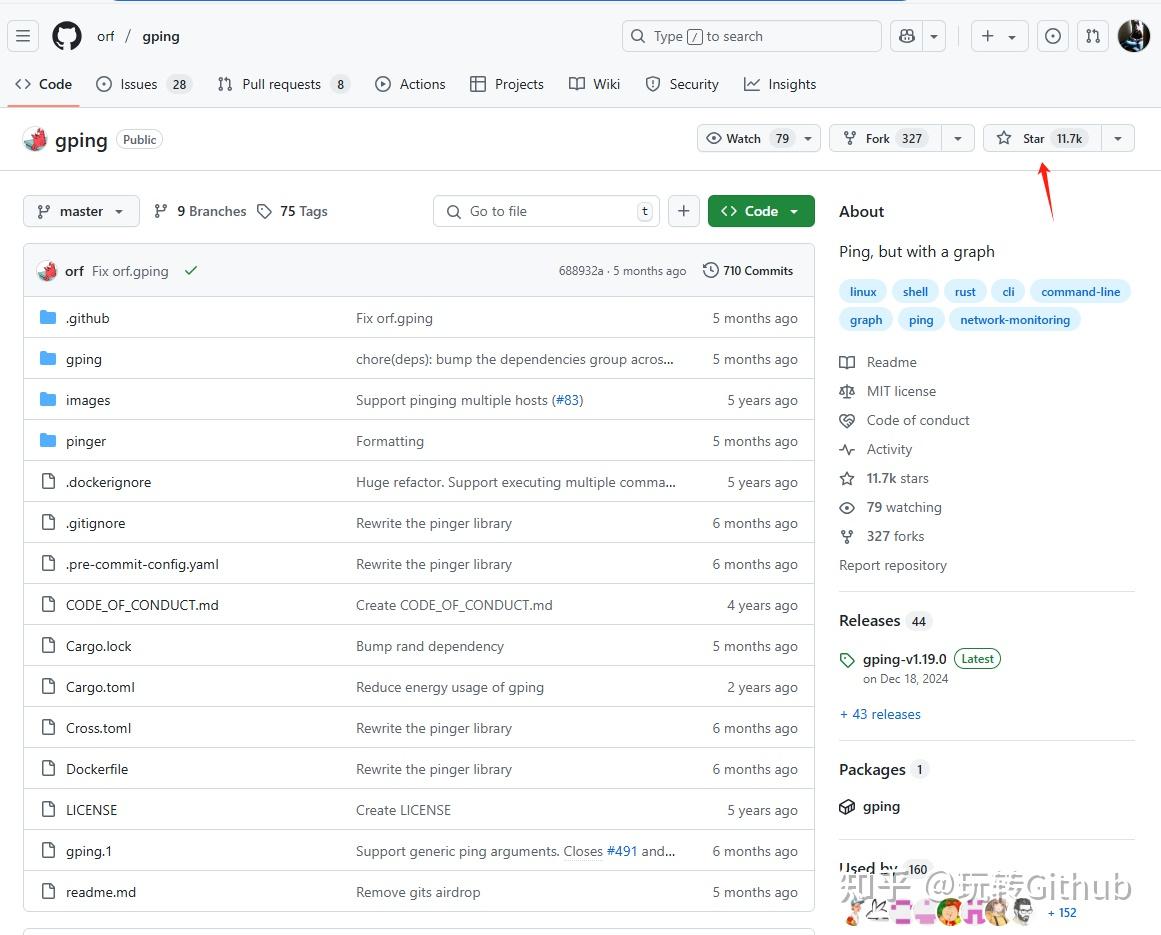Open the .dockerignore file
The width and height of the screenshot is (1161, 935).
click(108, 482)
